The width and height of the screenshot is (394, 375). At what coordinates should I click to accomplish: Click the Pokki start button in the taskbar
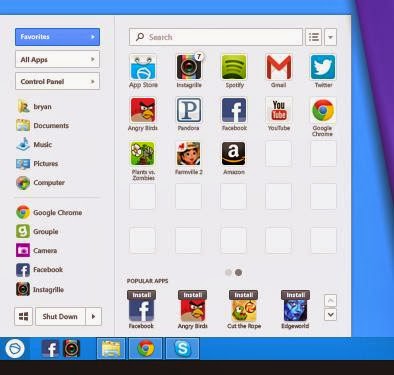pyautogui.click(x=15, y=349)
